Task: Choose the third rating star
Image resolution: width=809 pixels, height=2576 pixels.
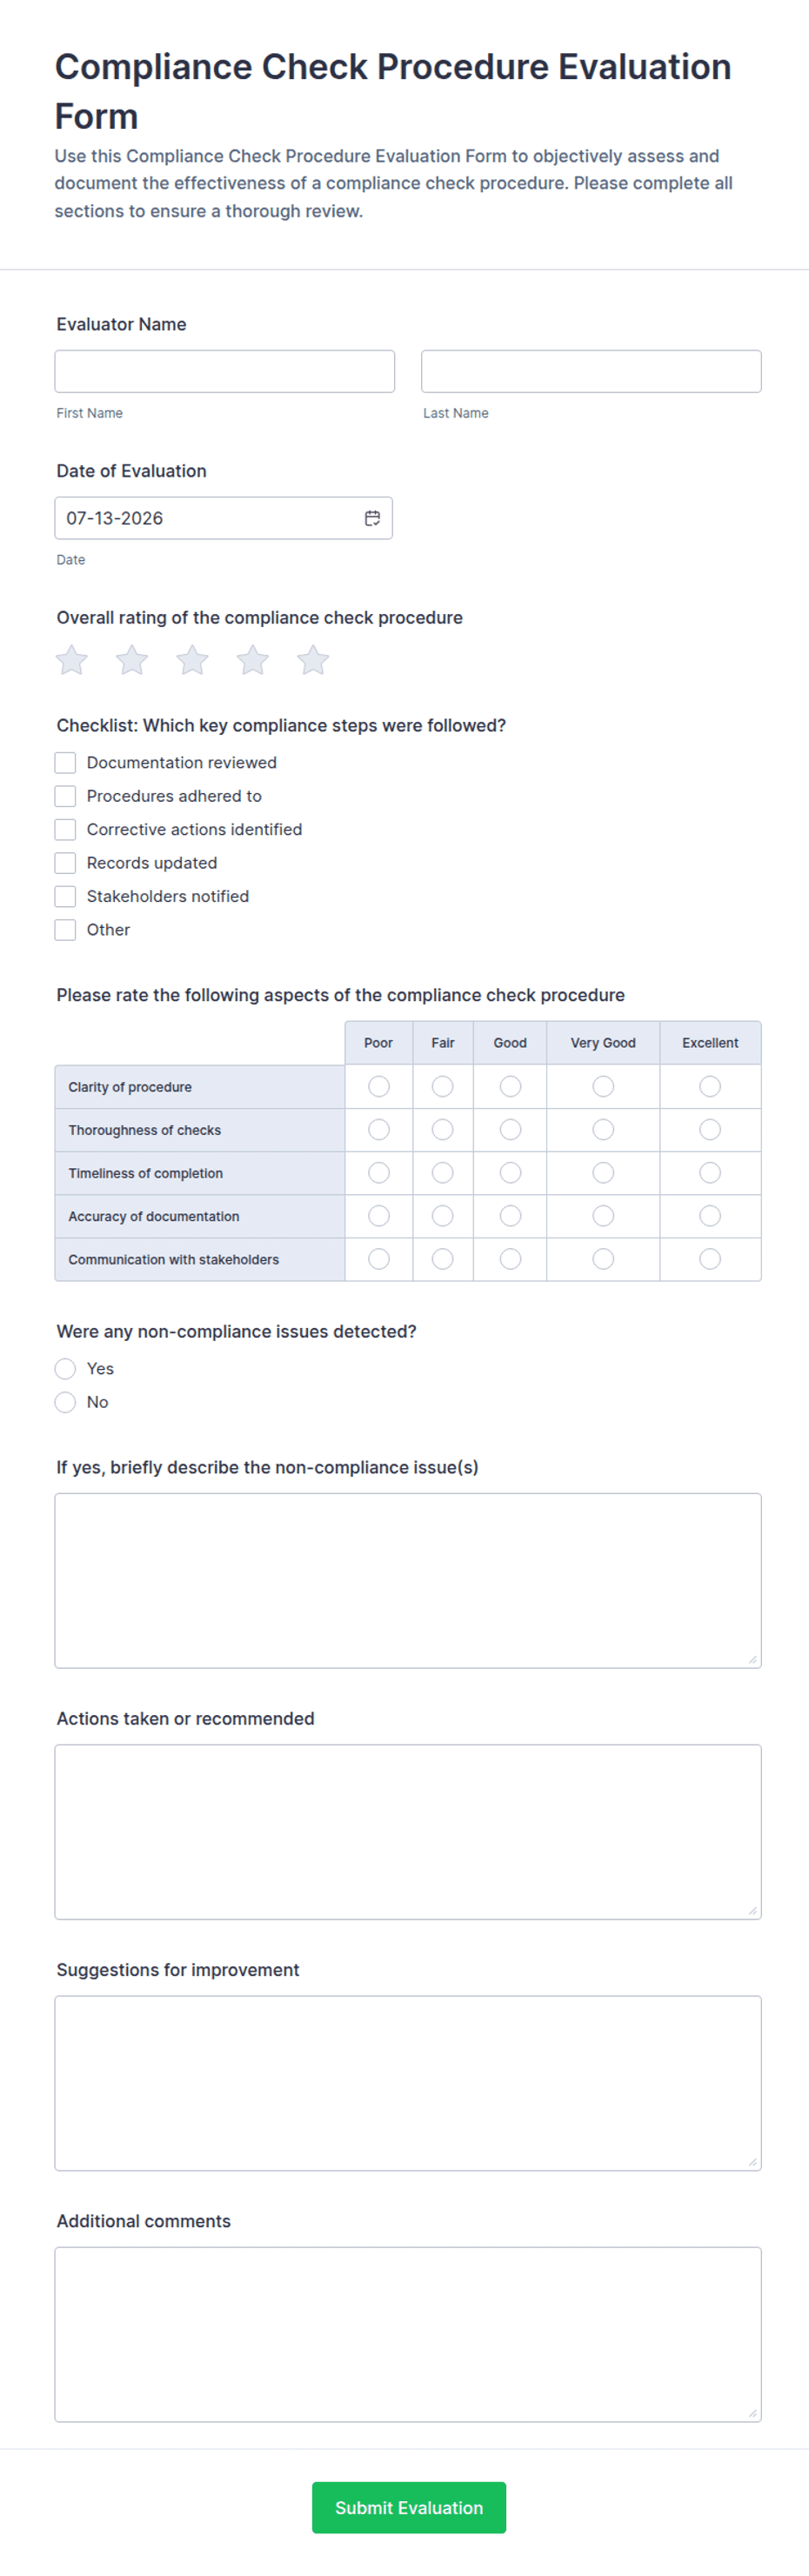Action: tap(192, 660)
